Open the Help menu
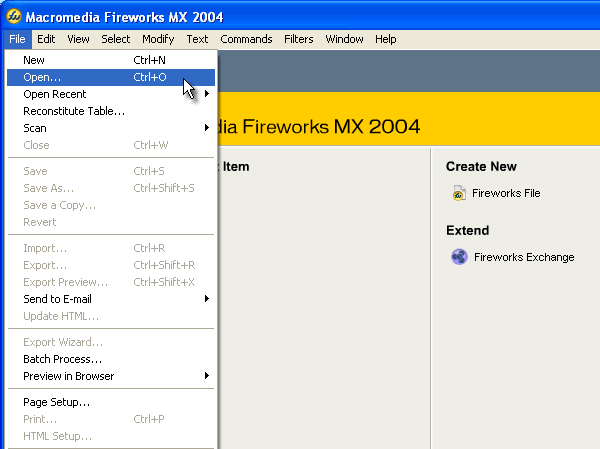Screen dimensions: 600x449 [x=386, y=39]
